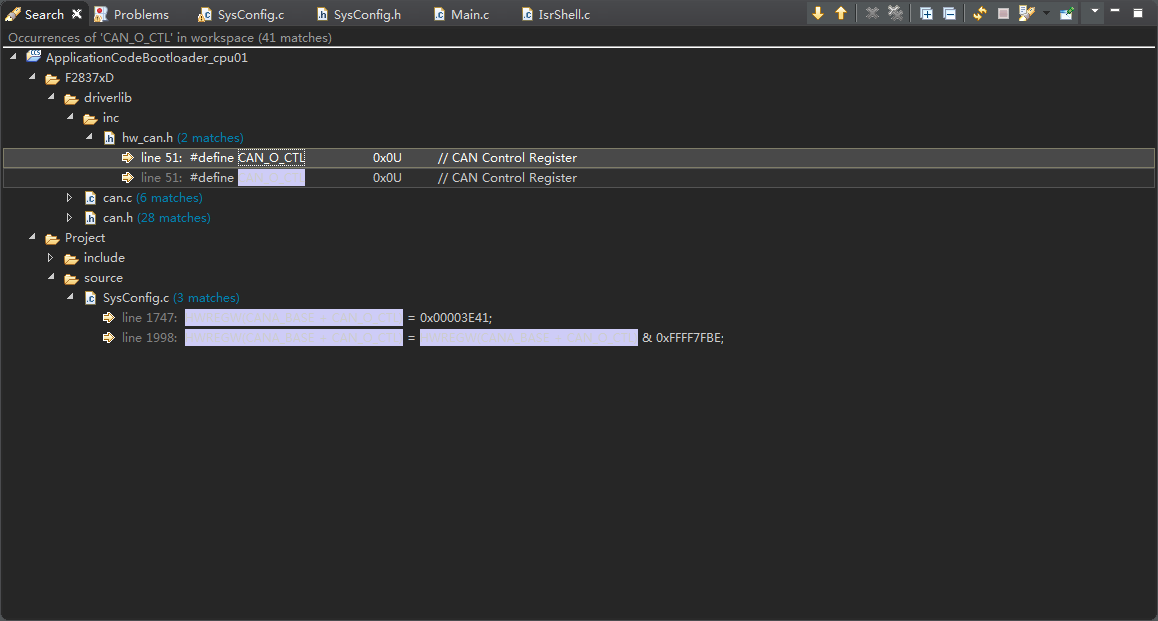Collapse the inc folder
Screen dimensions: 1158x621
pyautogui.click(x=71, y=116)
